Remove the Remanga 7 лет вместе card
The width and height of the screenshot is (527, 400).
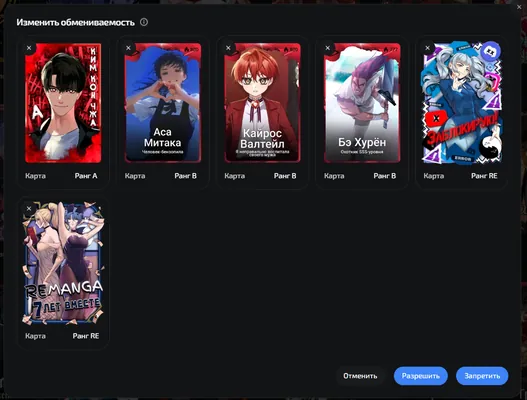click(x=29, y=209)
